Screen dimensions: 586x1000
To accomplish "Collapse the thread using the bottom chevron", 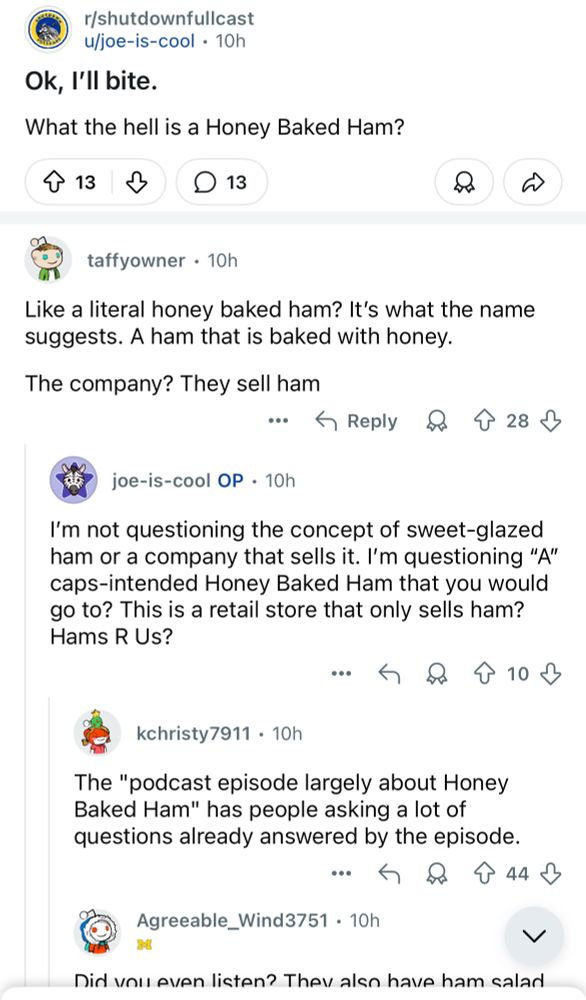I will (x=535, y=935).
